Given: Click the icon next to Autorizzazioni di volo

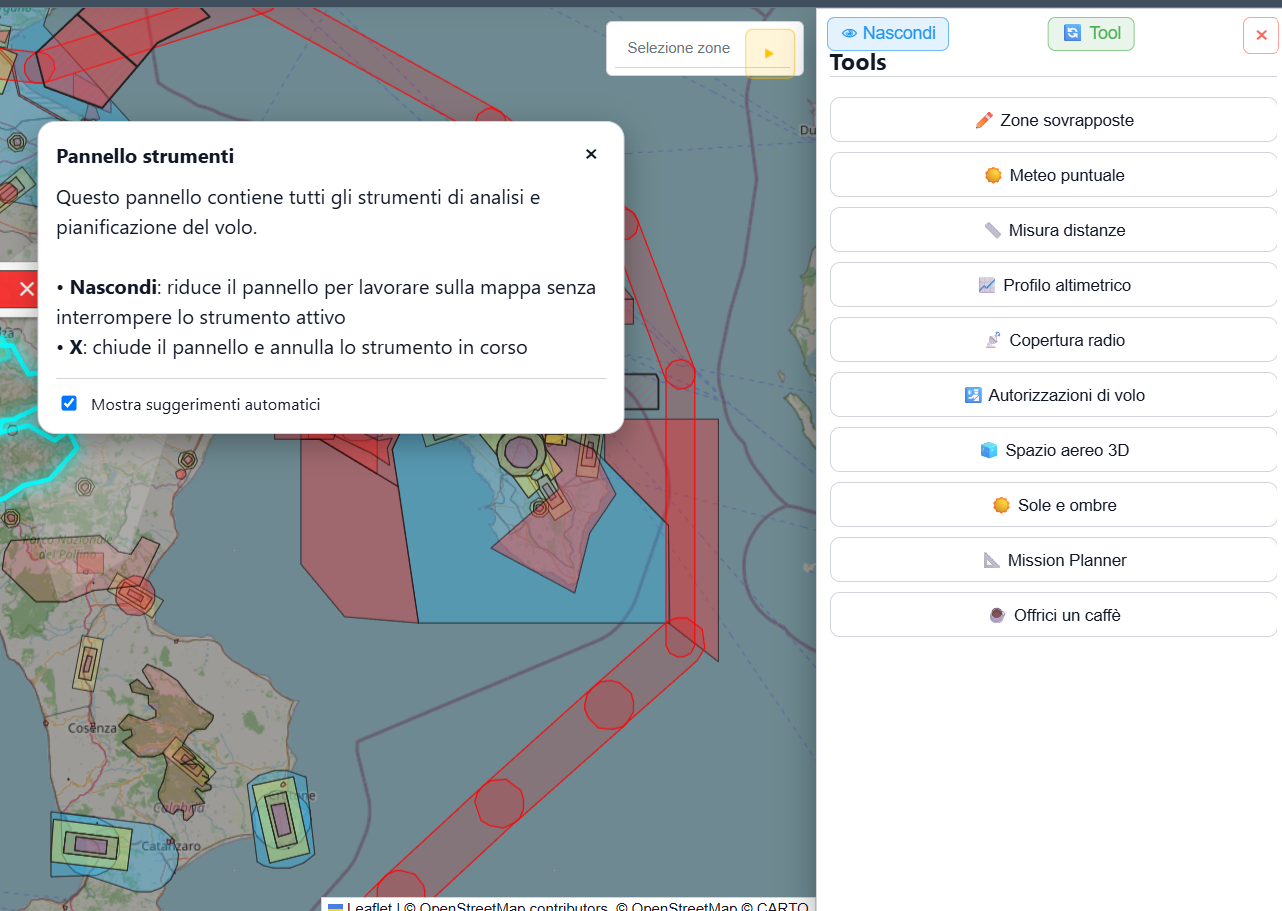Looking at the screenshot, I should coord(972,395).
